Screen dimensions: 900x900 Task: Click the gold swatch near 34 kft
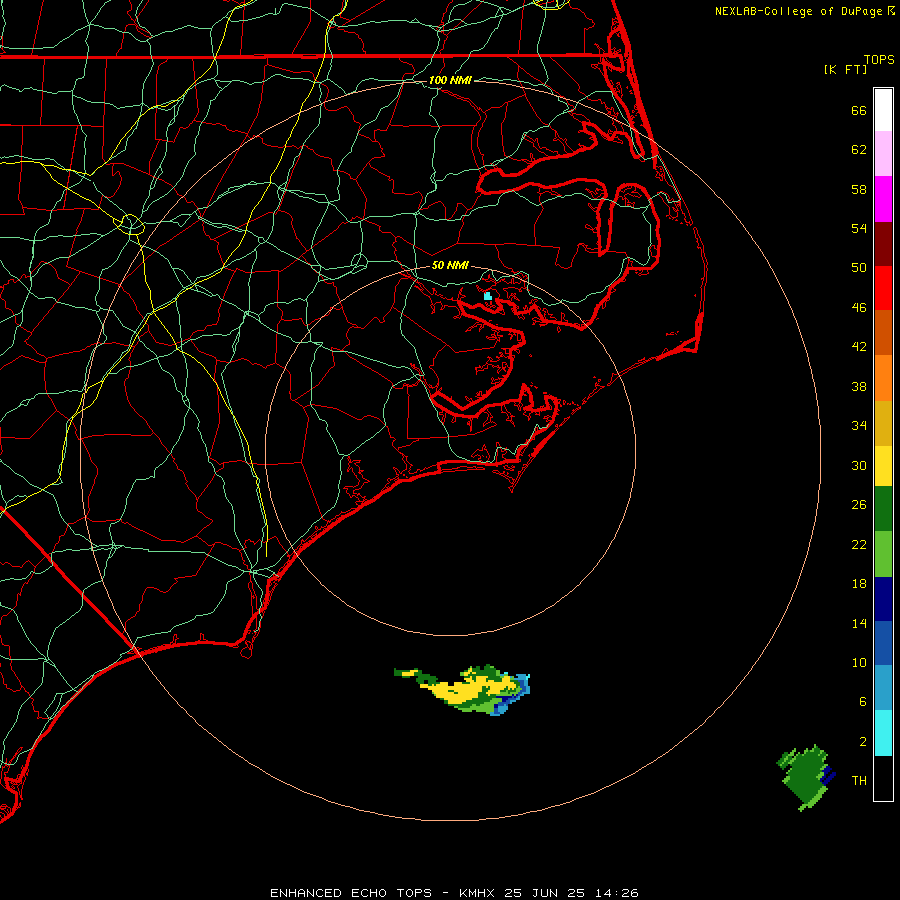[x=883, y=423]
